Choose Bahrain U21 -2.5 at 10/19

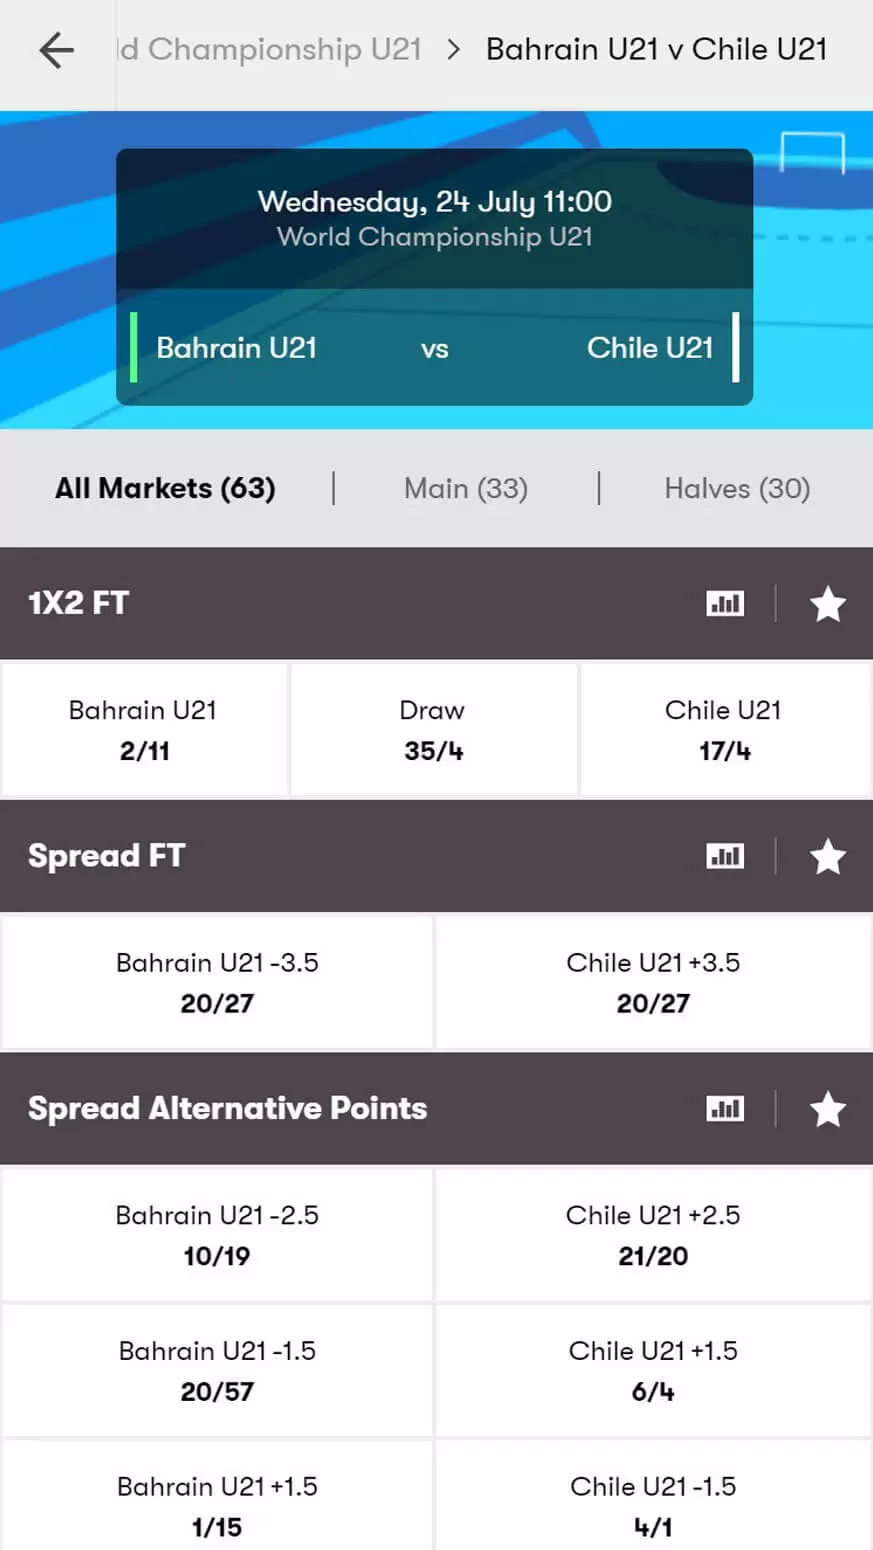[x=217, y=1235]
